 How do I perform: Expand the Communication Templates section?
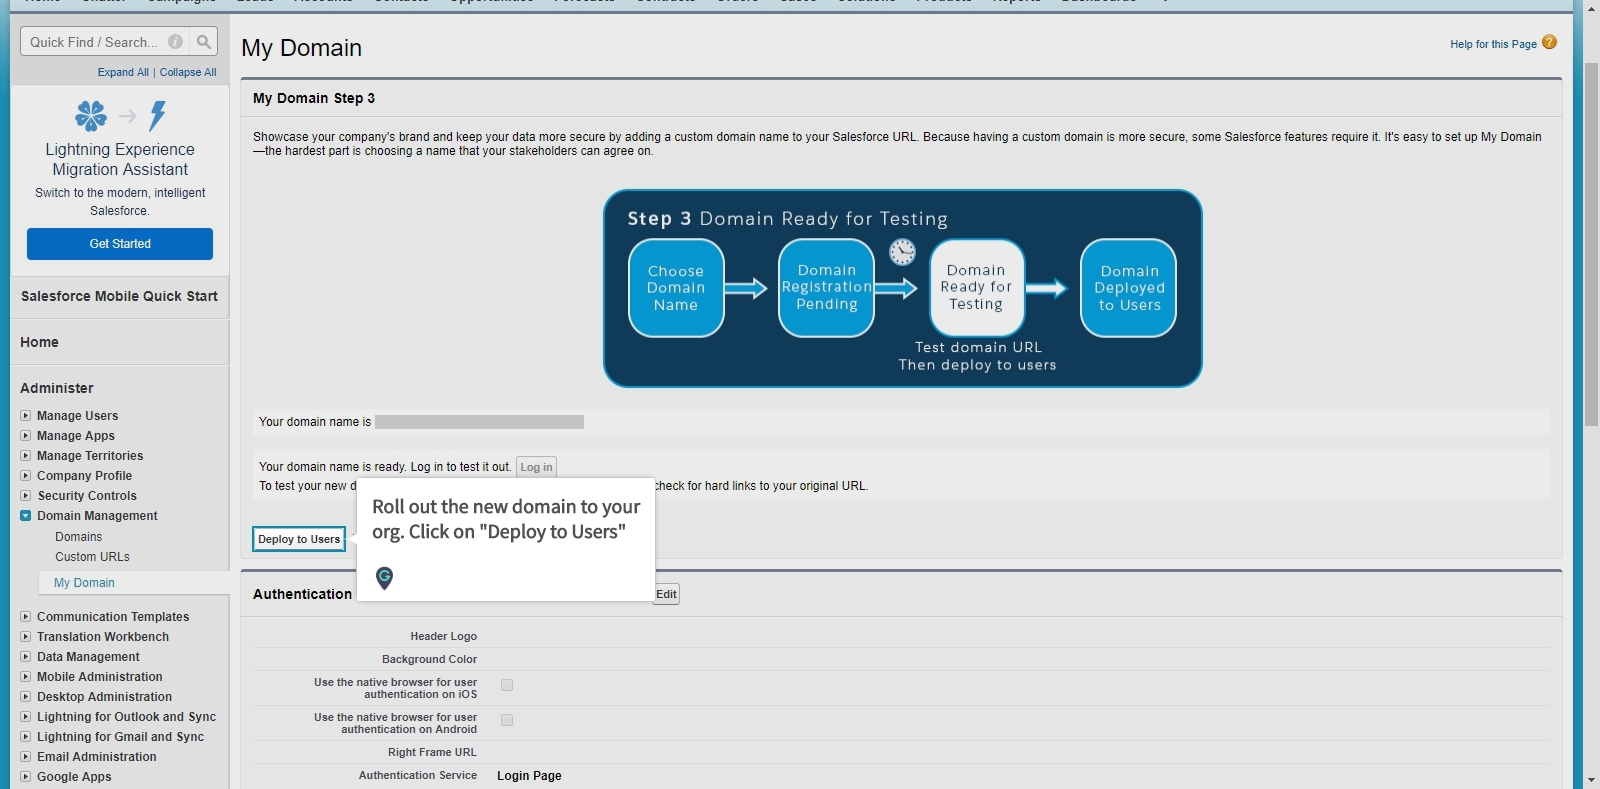coord(26,616)
